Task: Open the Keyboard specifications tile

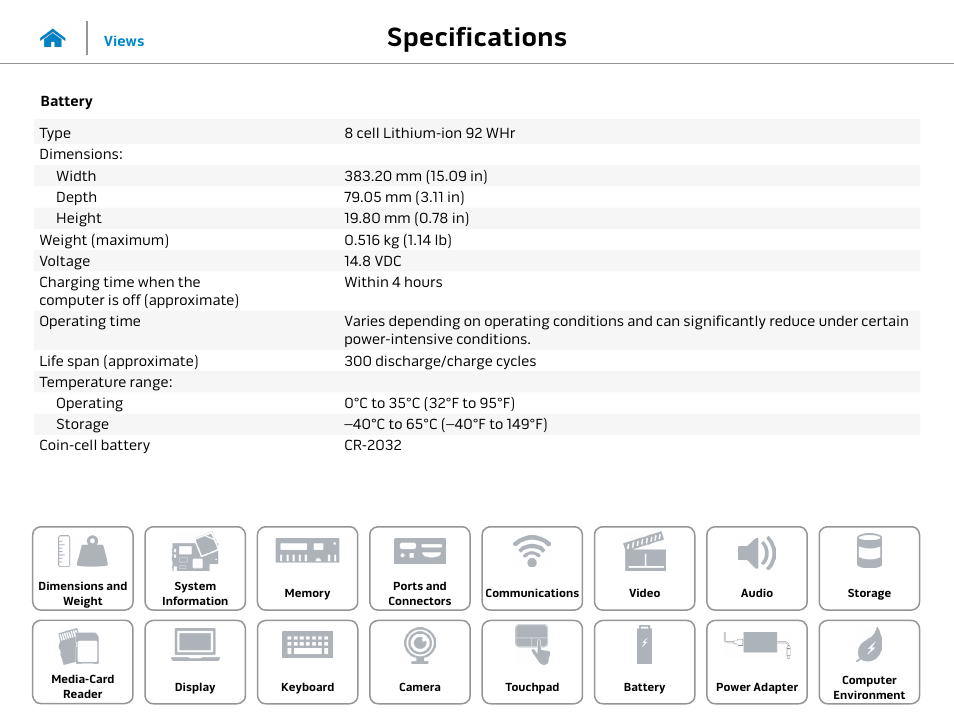Action: tap(307, 662)
